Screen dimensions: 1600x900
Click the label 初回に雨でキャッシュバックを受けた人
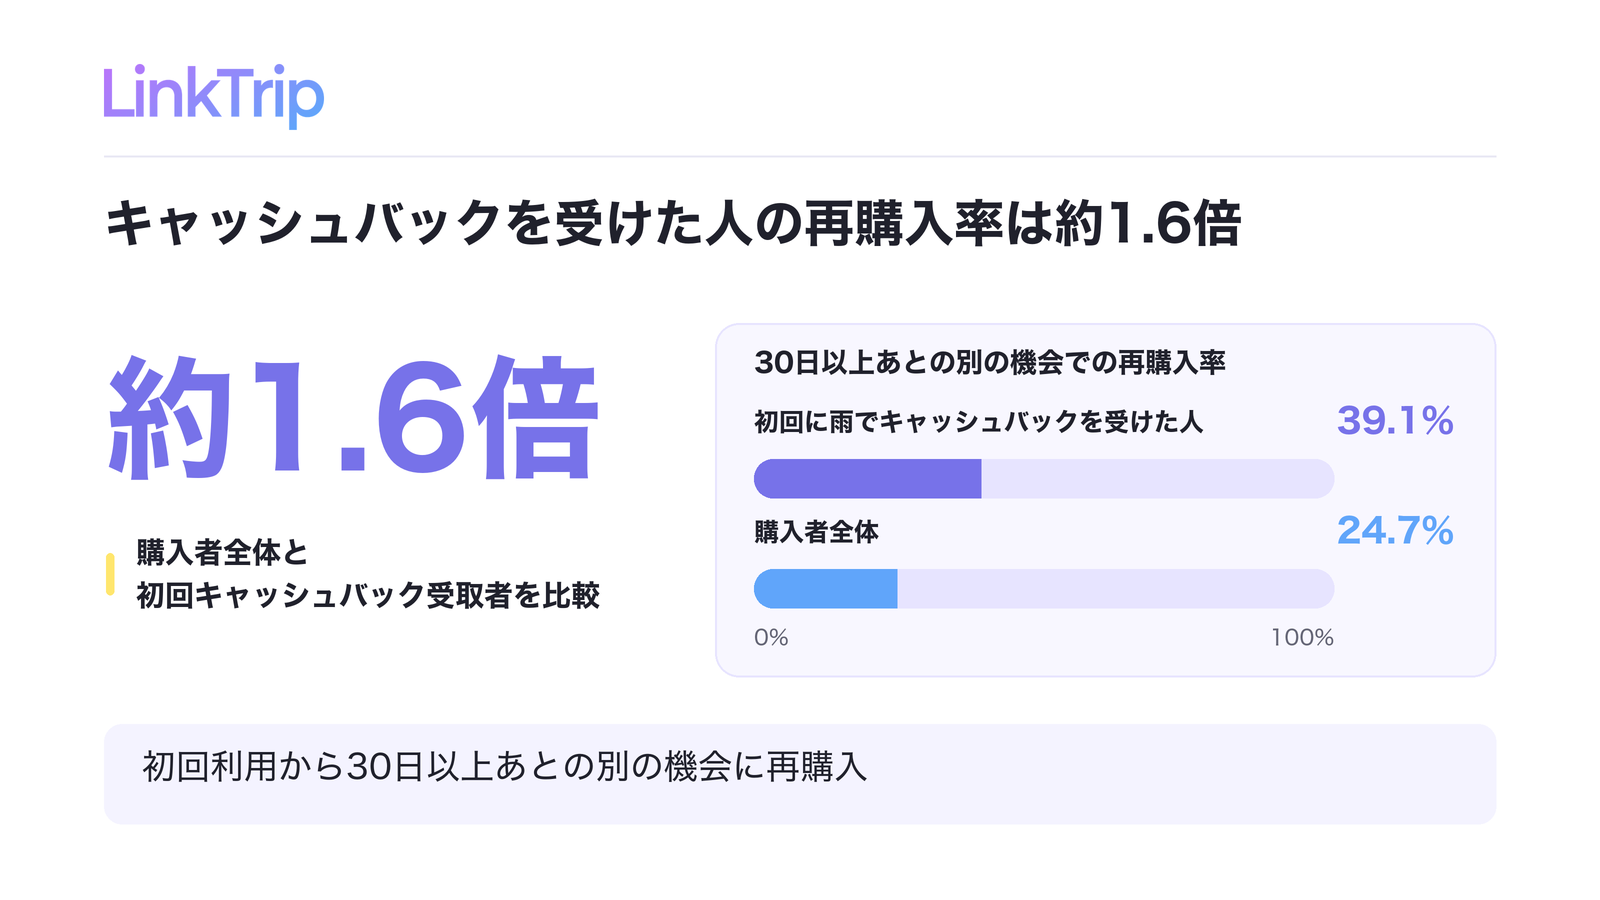[978, 422]
